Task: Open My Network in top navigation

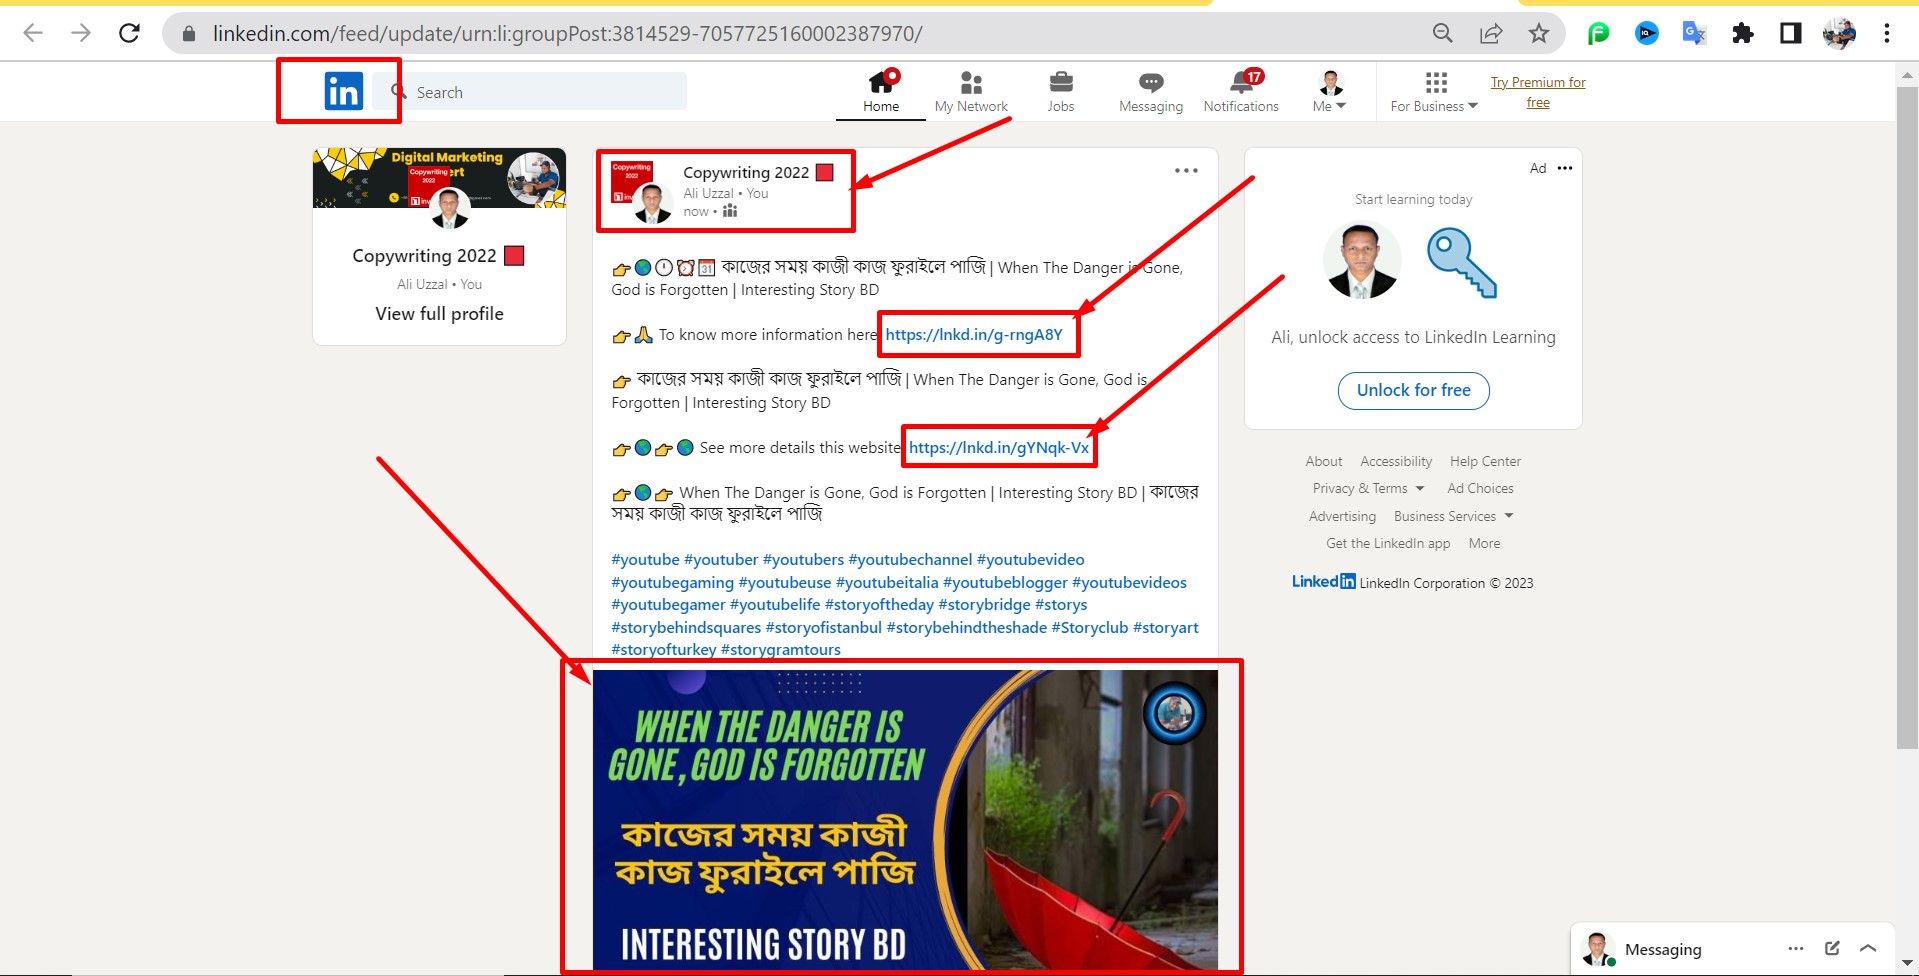Action: 971,92
